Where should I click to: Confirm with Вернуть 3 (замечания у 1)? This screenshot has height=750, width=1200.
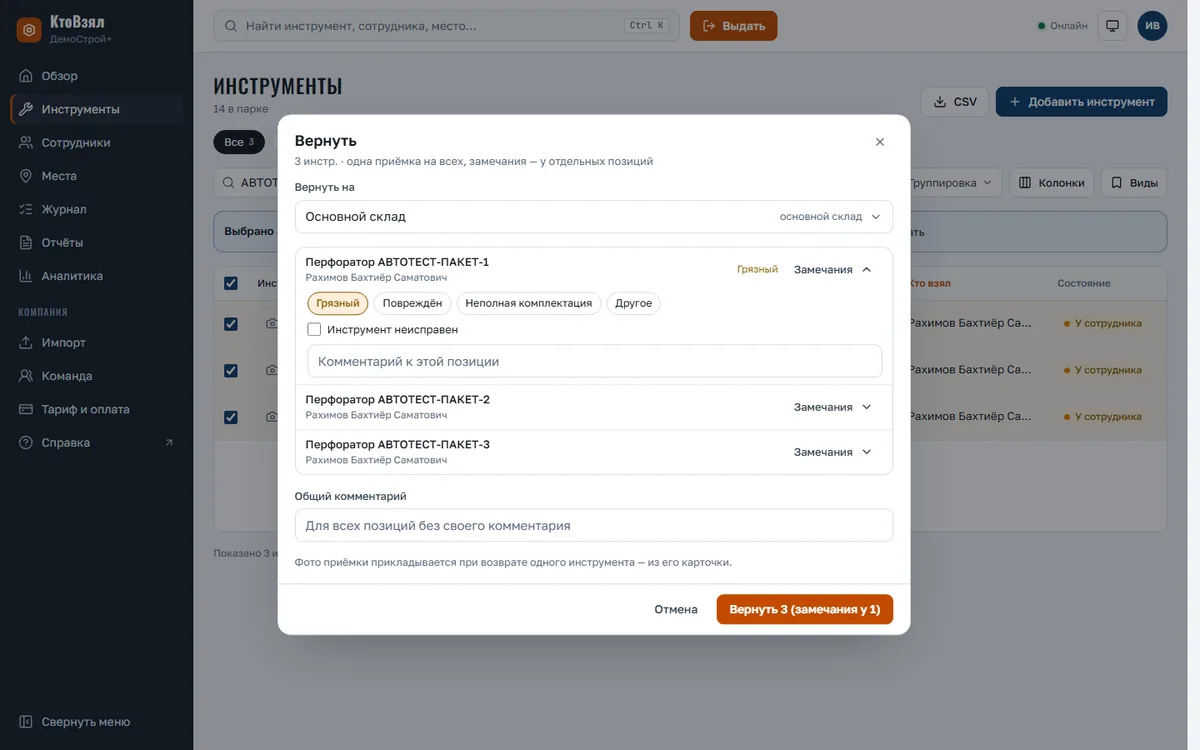(805, 609)
